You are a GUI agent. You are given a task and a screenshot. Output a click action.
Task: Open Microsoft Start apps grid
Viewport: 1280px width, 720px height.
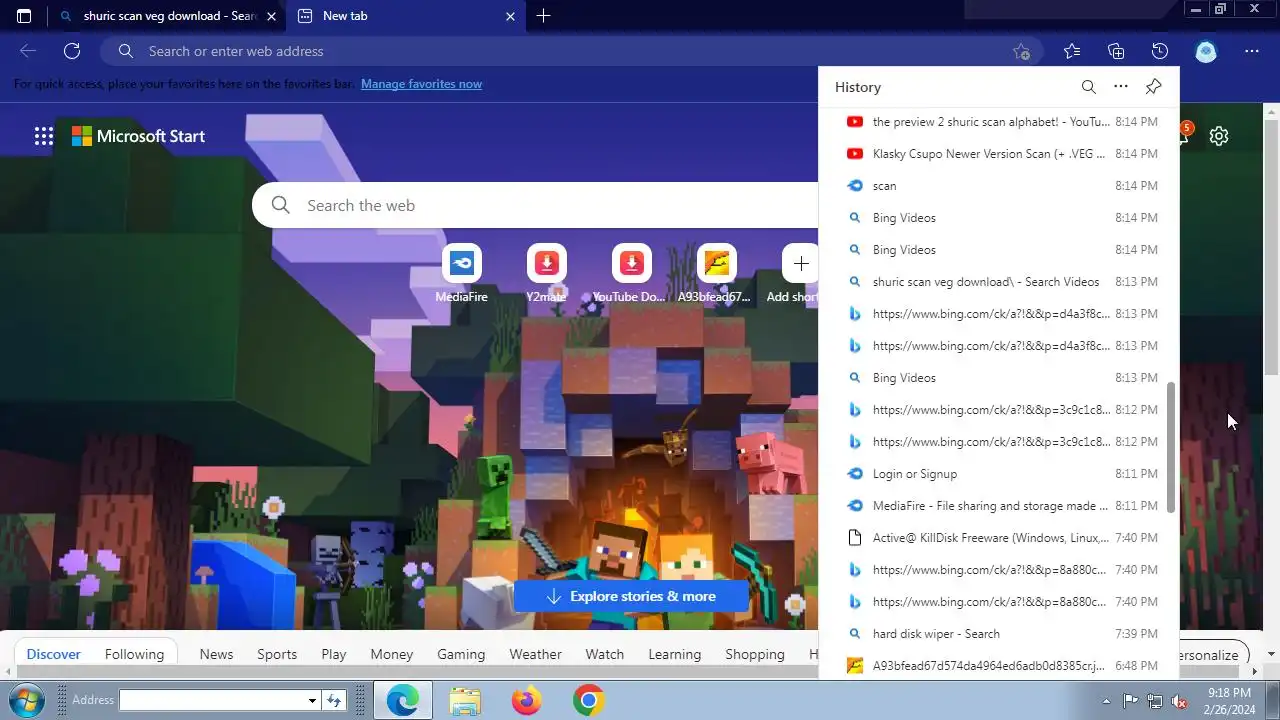point(44,136)
